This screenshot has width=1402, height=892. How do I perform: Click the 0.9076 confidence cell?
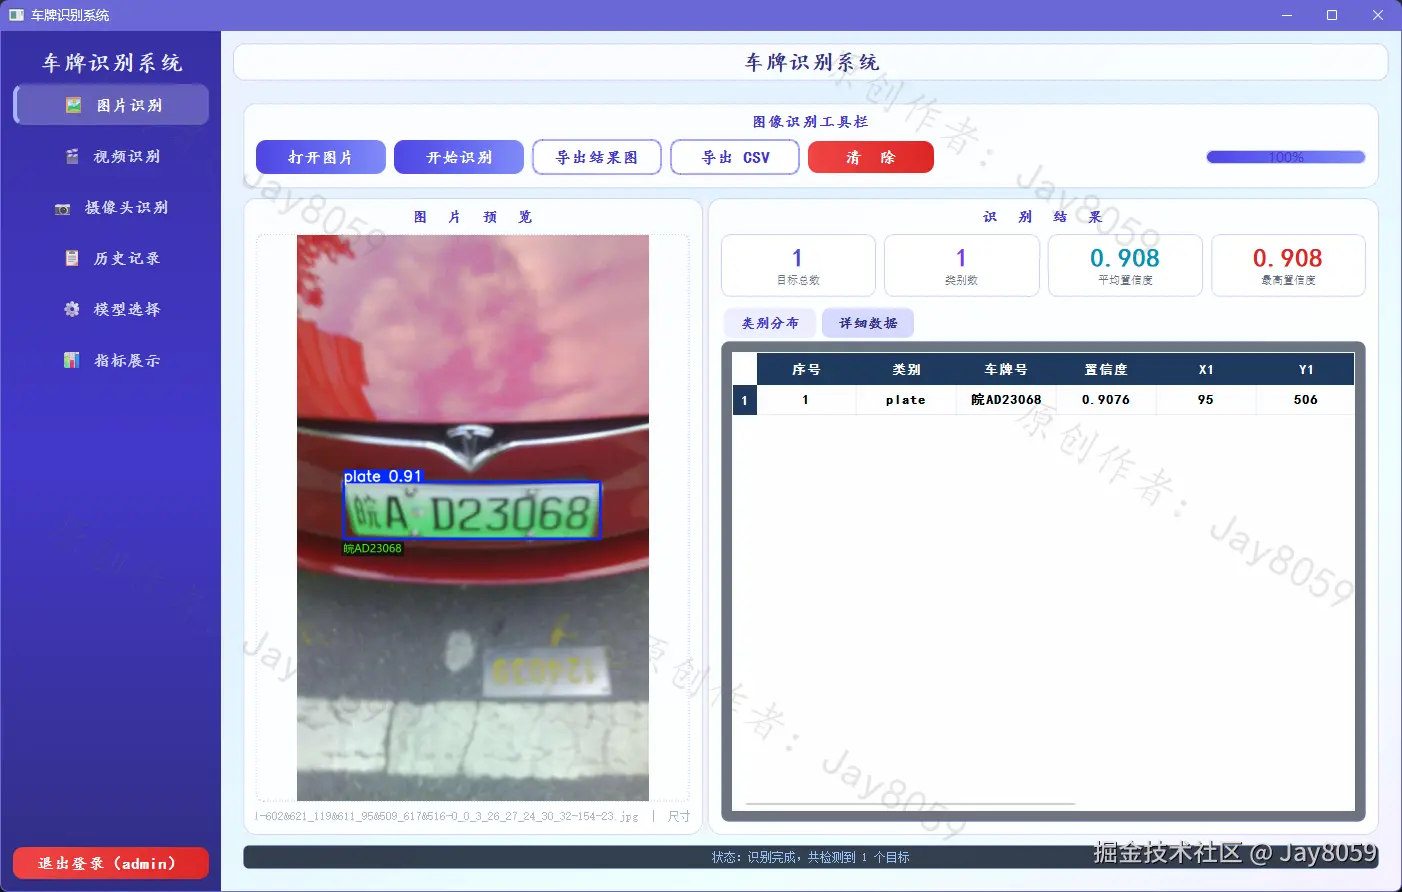[1106, 400]
